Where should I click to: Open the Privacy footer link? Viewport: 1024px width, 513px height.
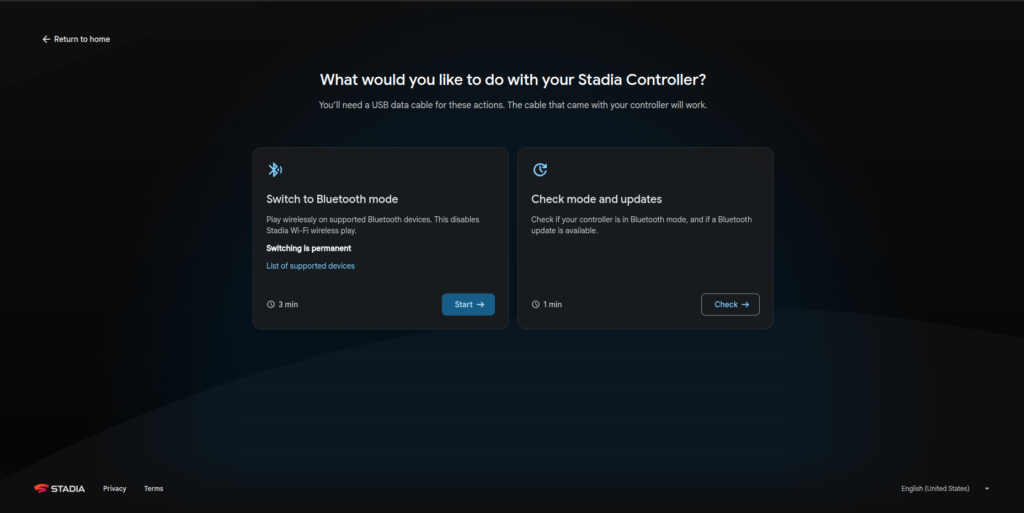pos(115,488)
